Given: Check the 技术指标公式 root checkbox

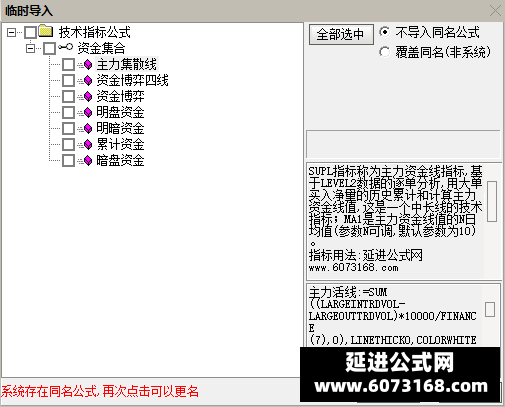Looking at the screenshot, I should [x=30, y=32].
